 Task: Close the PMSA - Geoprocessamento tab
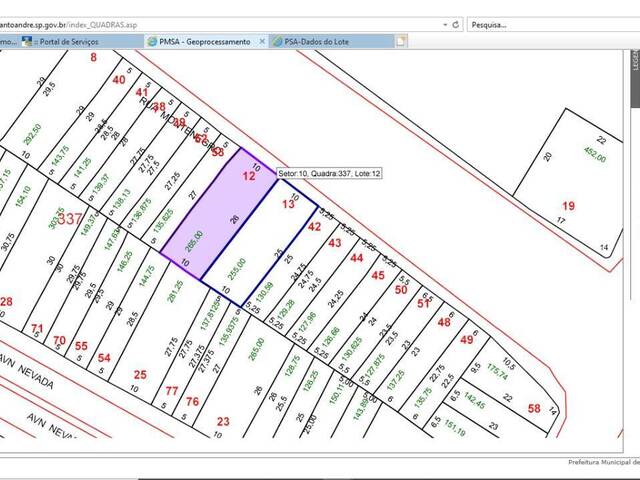(262, 42)
